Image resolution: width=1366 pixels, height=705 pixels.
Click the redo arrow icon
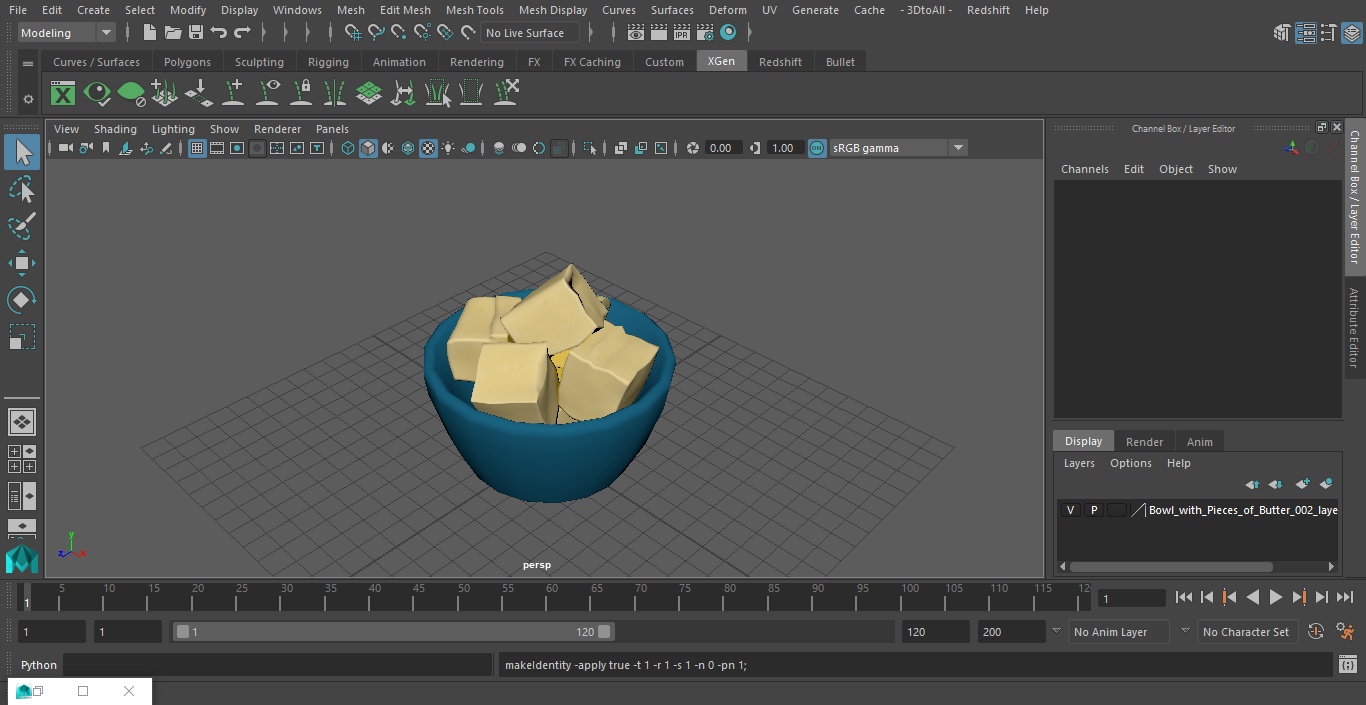242,33
